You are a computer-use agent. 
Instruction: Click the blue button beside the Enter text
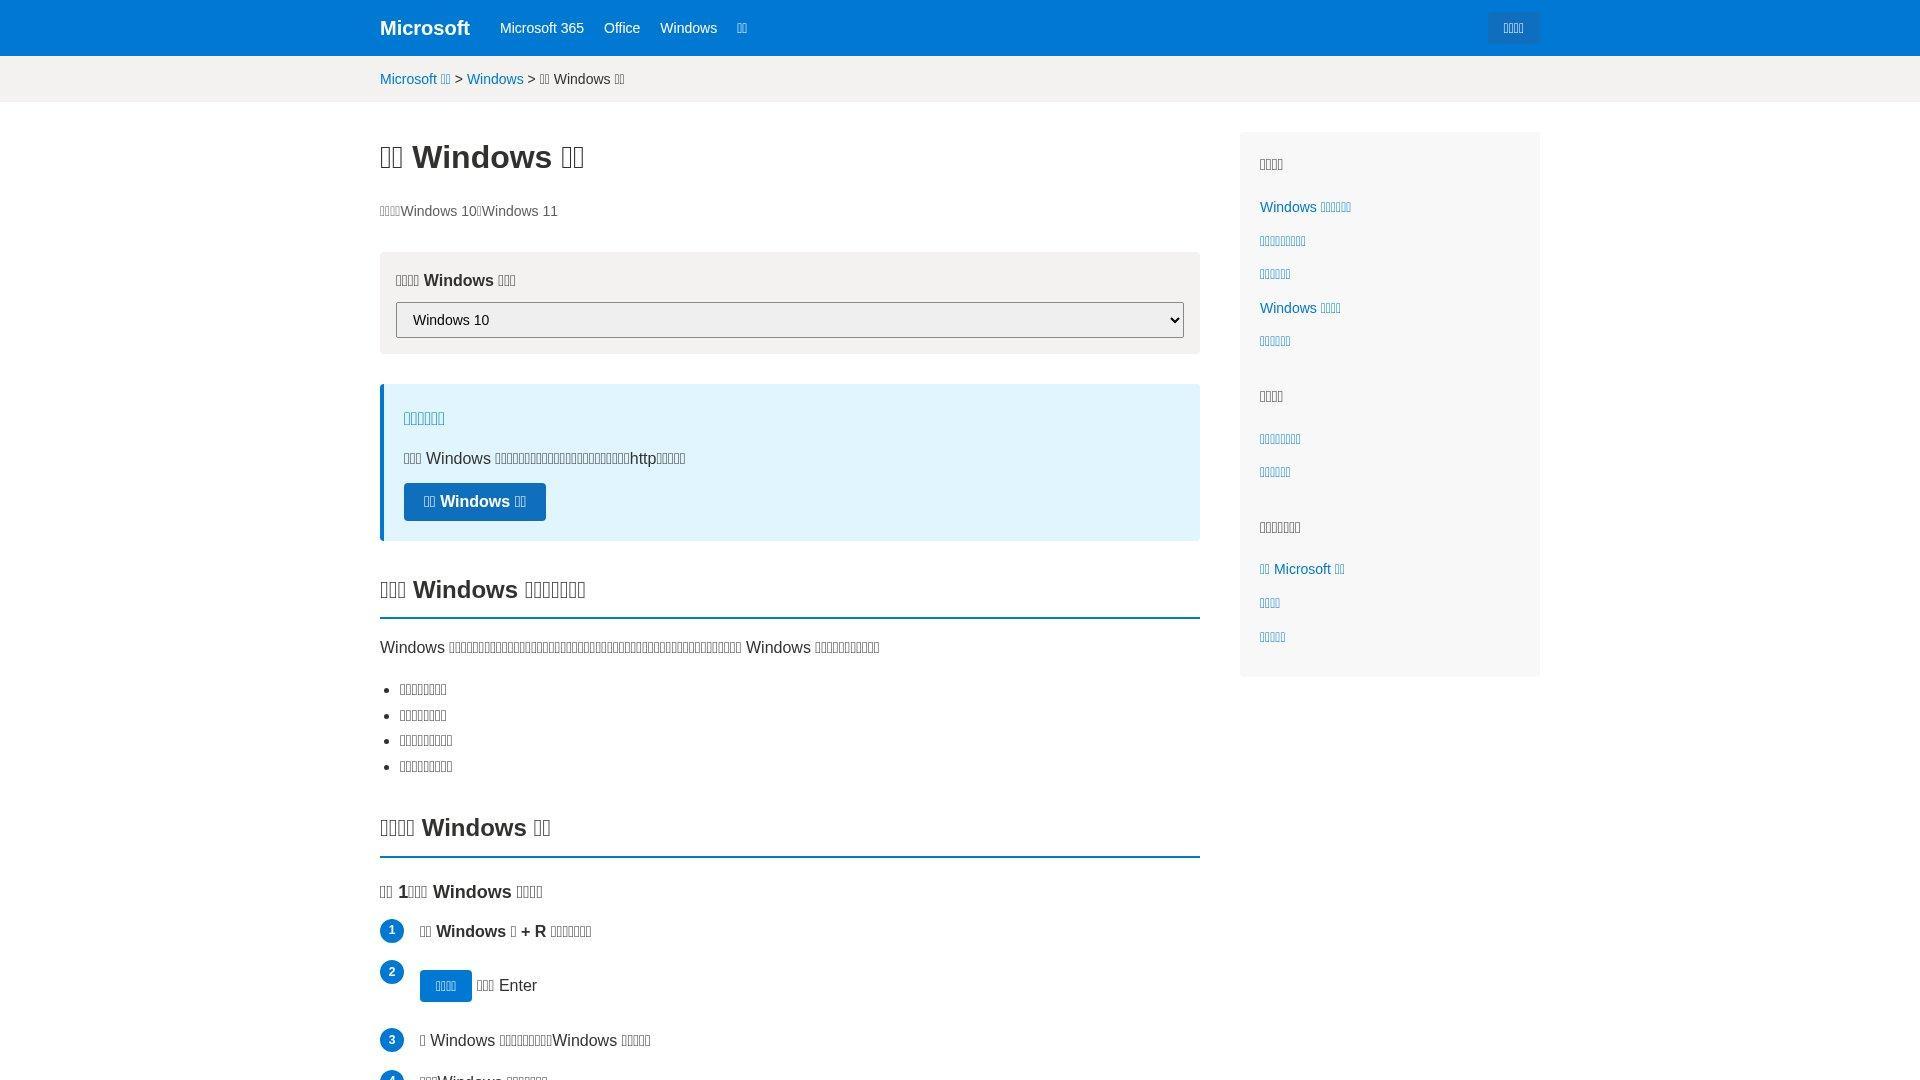(445, 986)
